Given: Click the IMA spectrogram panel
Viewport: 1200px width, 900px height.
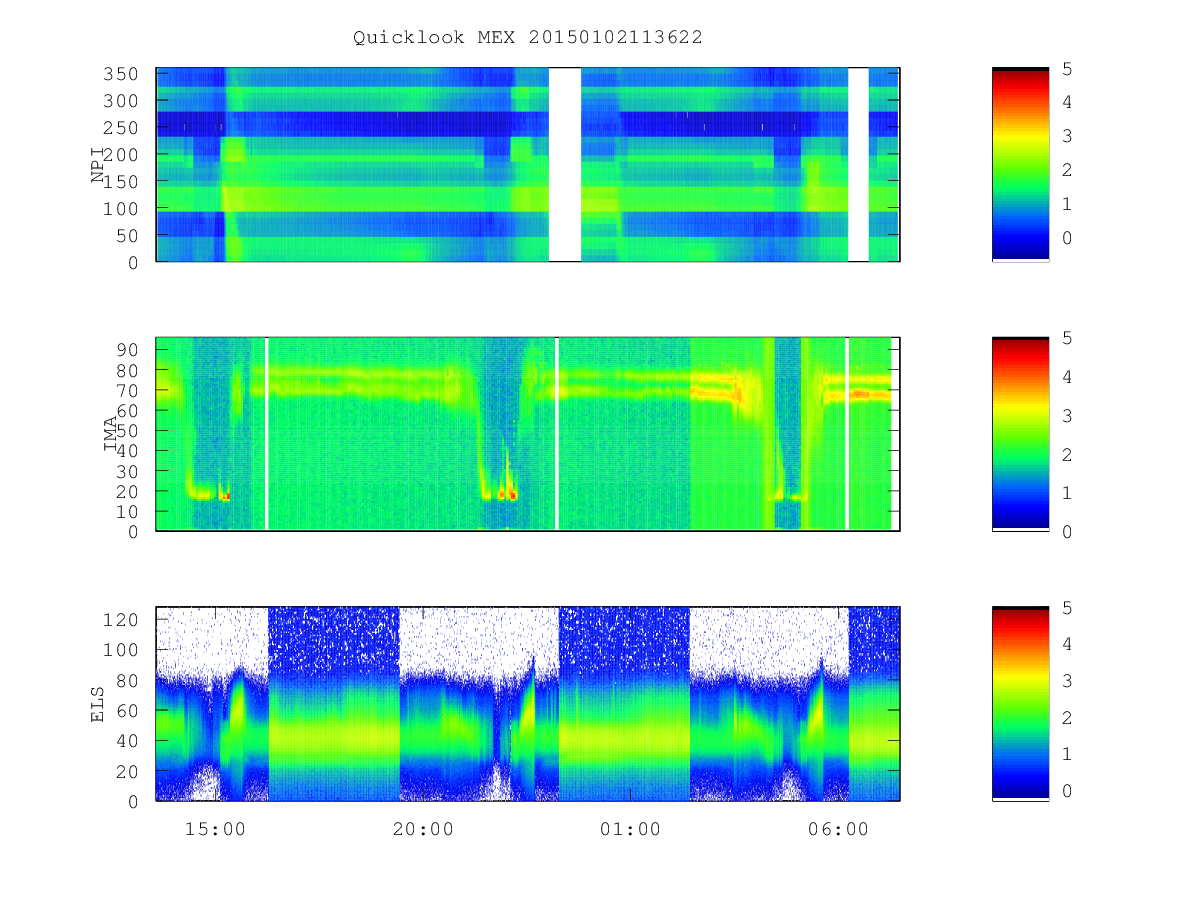Looking at the screenshot, I should (x=528, y=434).
